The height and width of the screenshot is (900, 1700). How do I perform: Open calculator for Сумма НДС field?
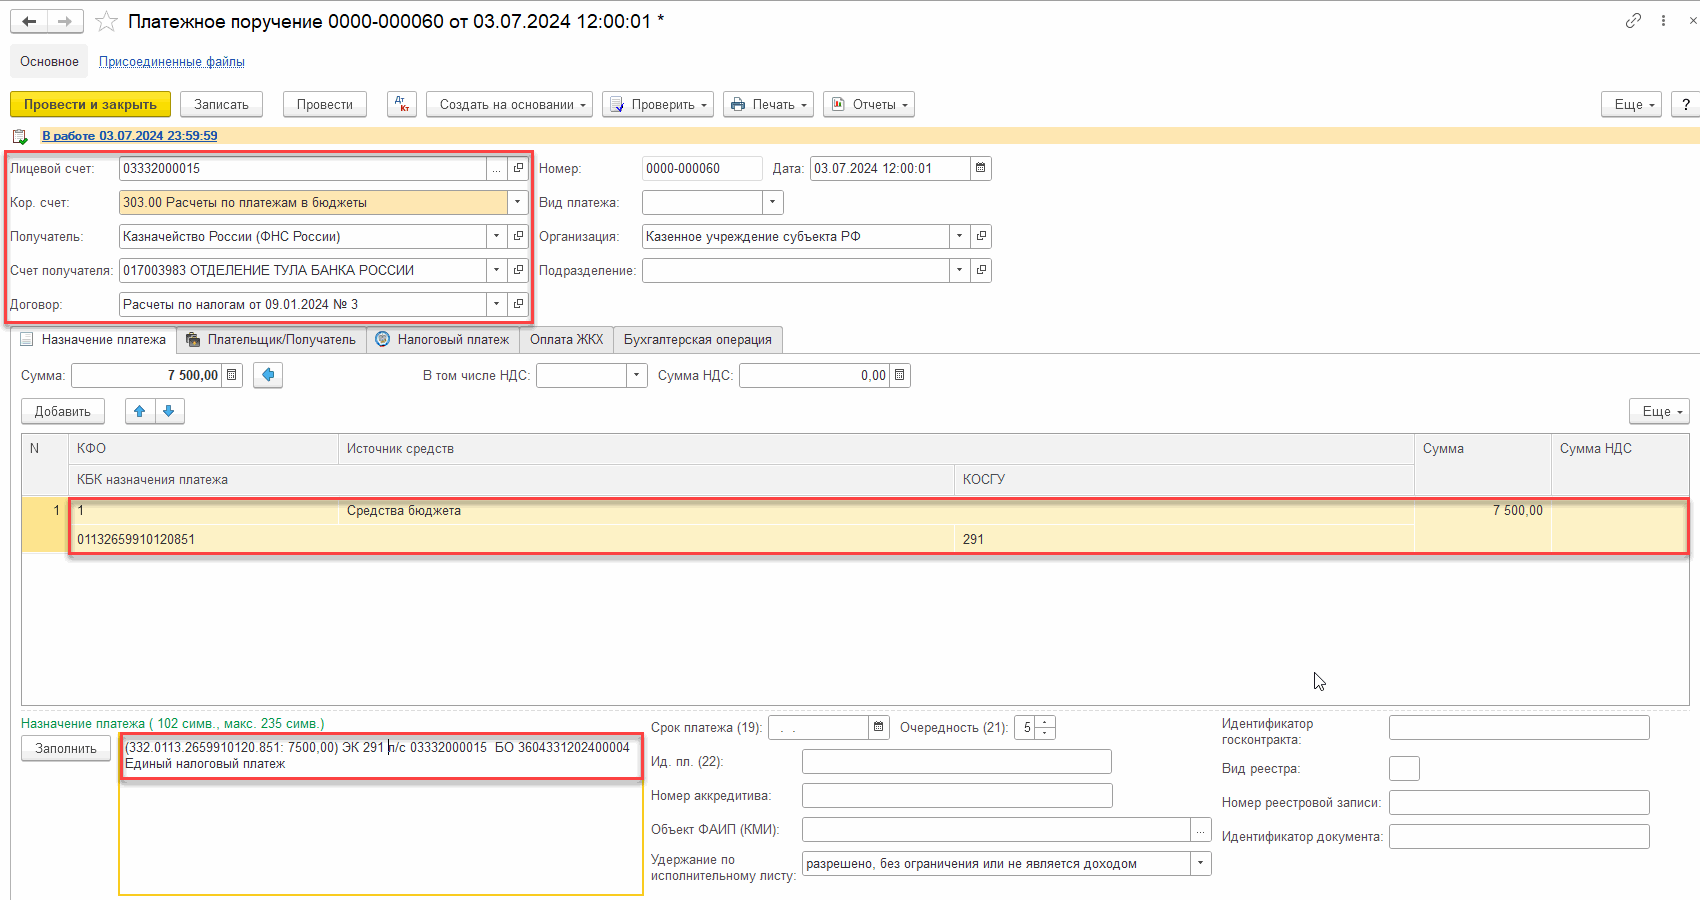click(900, 375)
